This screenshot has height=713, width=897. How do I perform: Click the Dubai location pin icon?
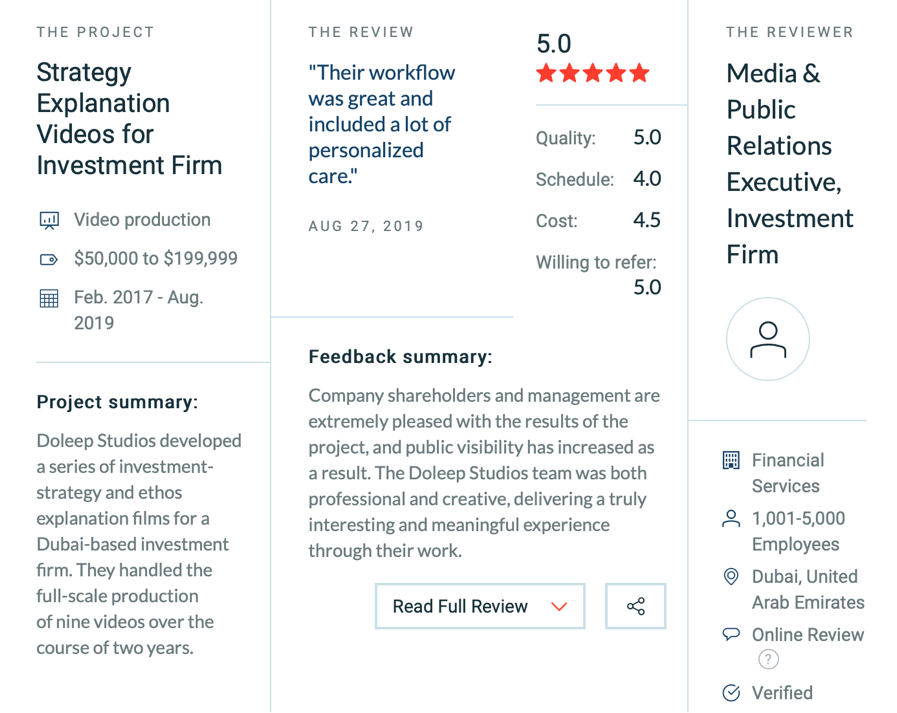coord(731,576)
